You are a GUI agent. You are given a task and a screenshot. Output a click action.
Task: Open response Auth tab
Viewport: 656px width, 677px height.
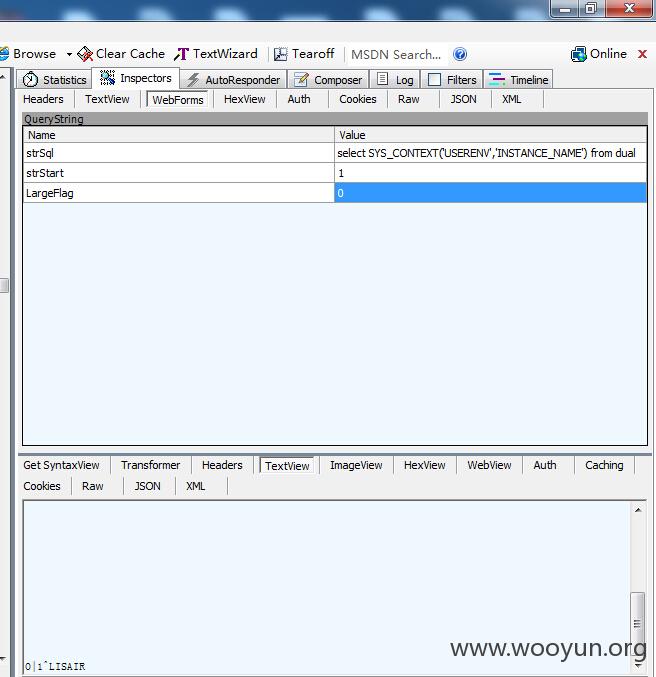point(545,465)
